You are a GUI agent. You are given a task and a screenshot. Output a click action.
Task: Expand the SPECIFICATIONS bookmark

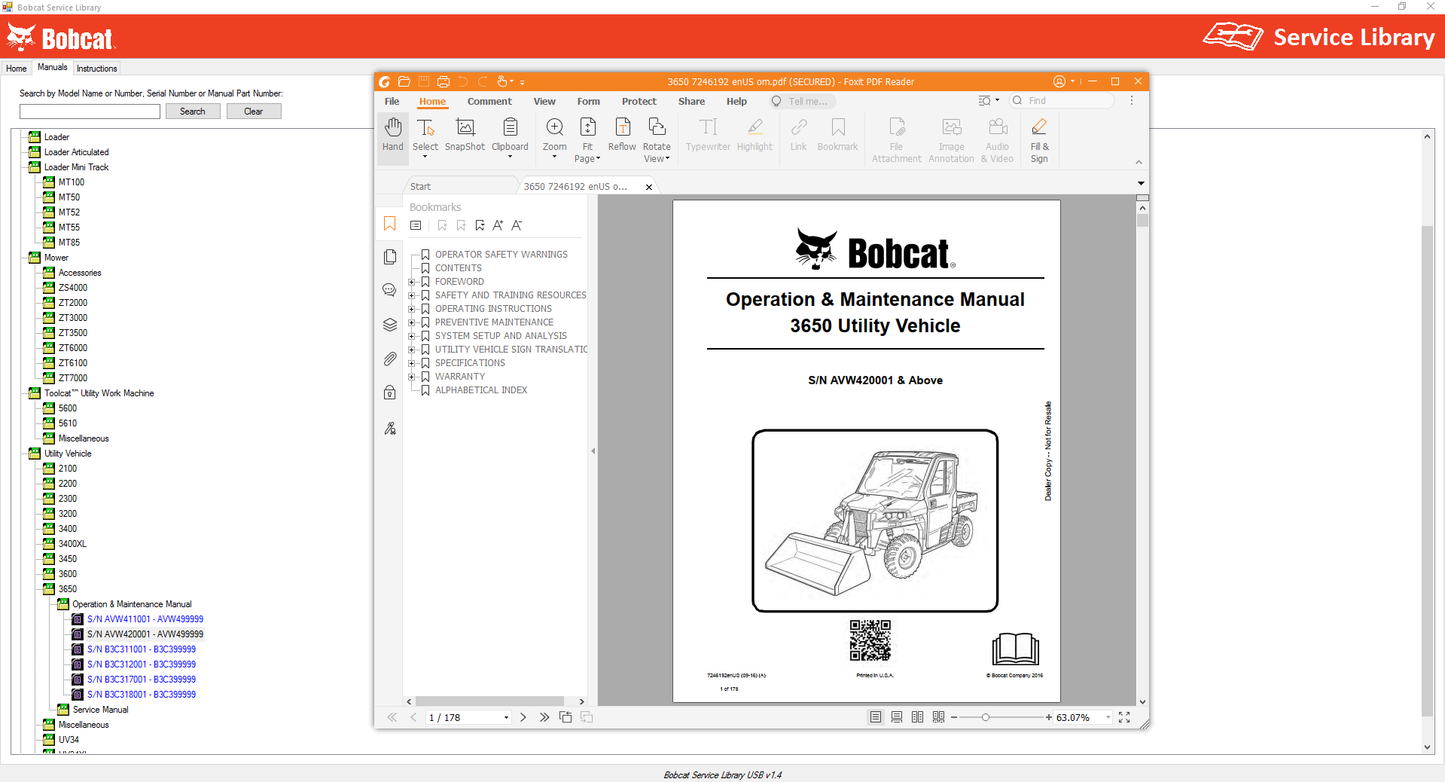pos(412,363)
